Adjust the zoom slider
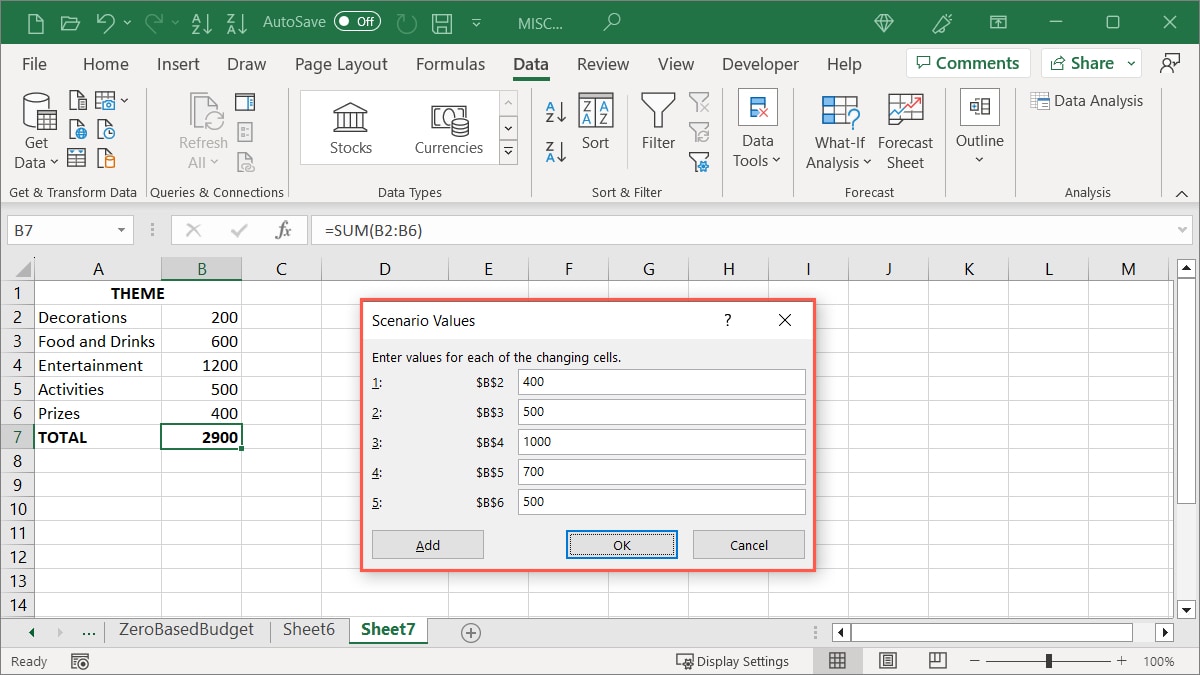1200x675 pixels. click(x=1048, y=660)
